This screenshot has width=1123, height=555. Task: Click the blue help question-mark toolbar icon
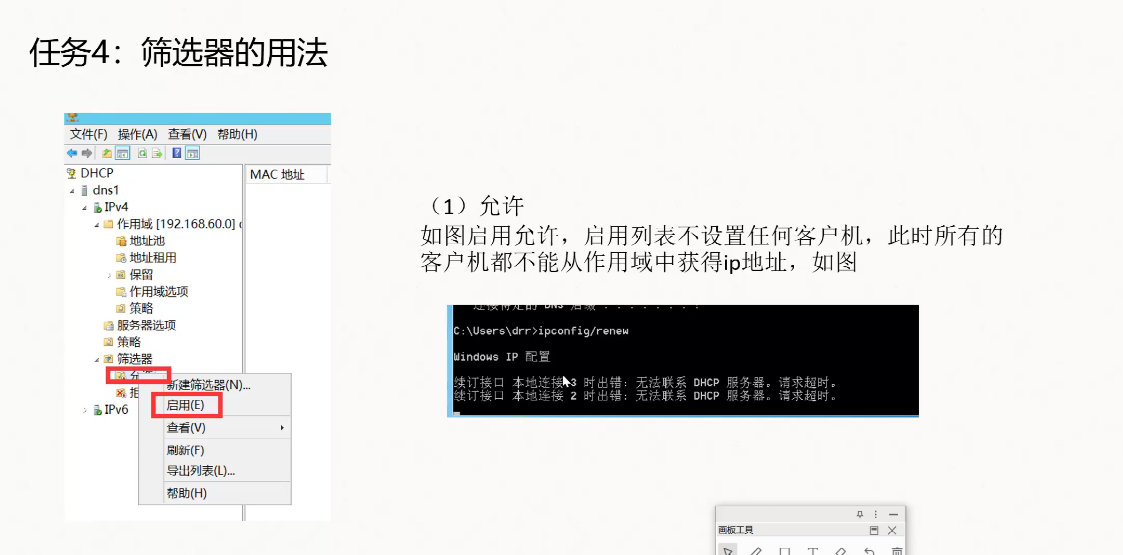coord(176,153)
